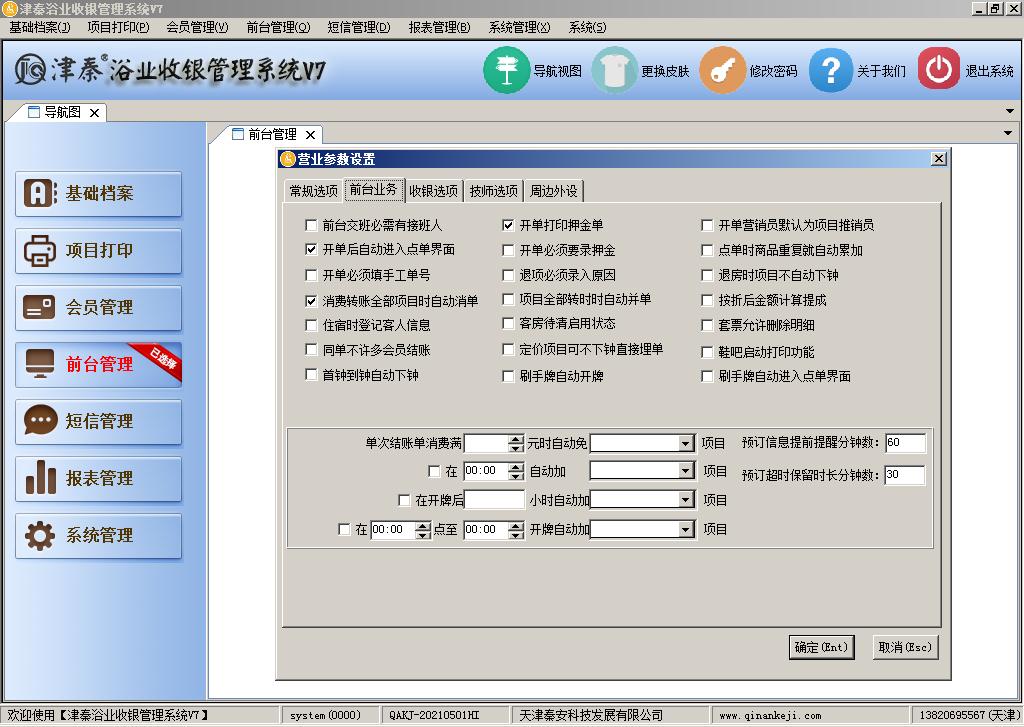The height and width of the screenshot is (727, 1024).
Task: Click the 导航视图 signpost icon
Action: point(507,70)
